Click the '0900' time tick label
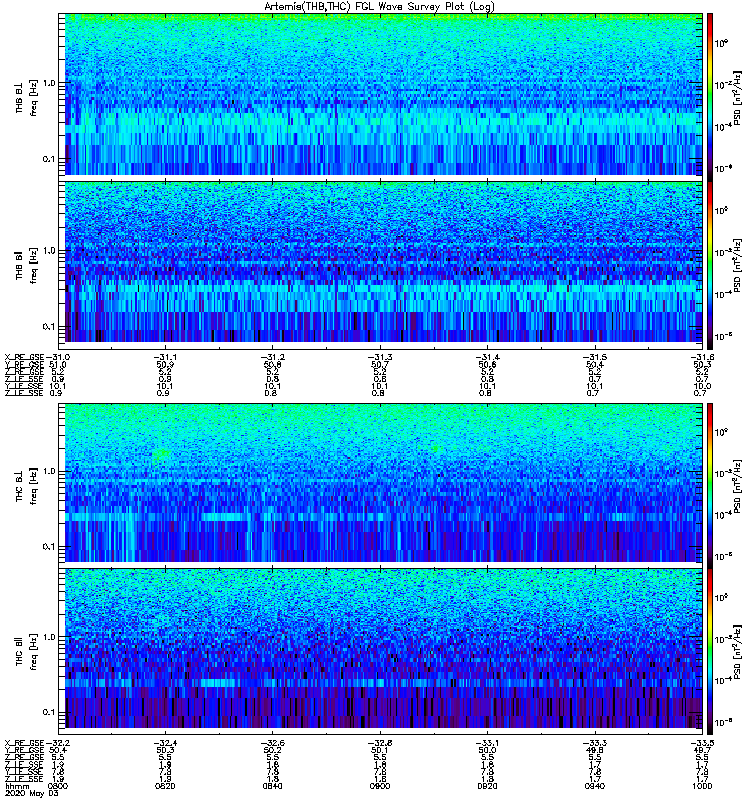This screenshot has height=800, width=750. click(380, 786)
